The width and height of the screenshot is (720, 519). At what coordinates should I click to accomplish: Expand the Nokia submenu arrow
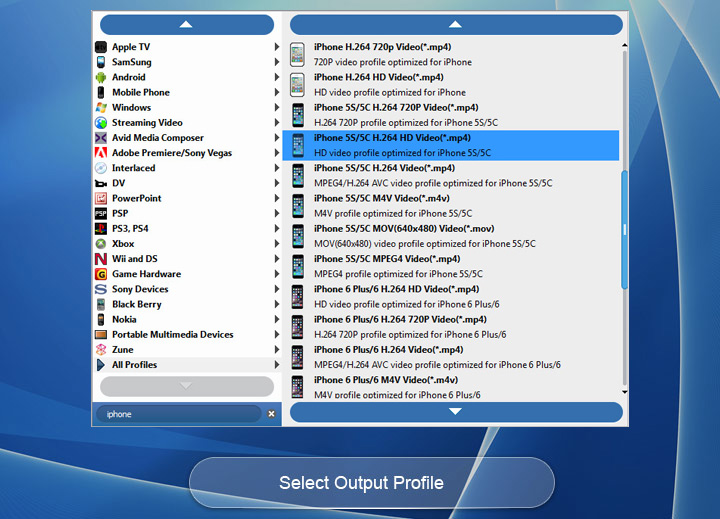pos(276,319)
